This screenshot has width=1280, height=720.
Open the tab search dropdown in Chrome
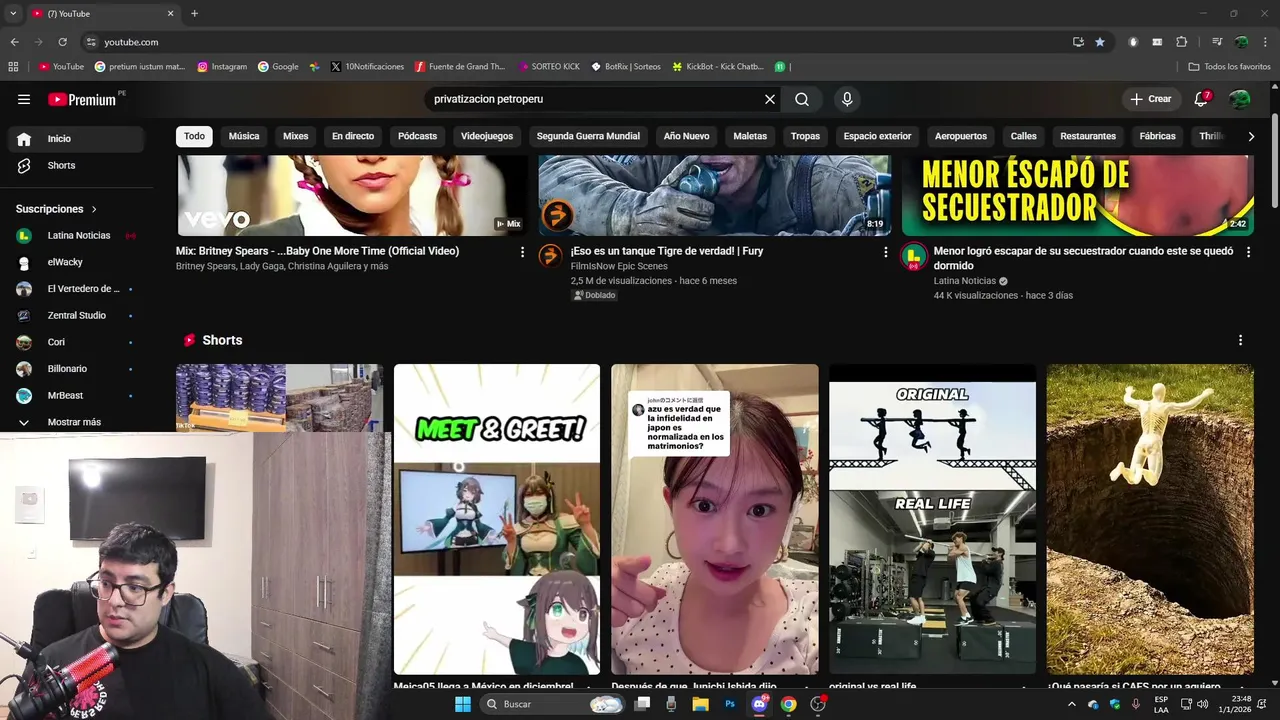tap(13, 14)
